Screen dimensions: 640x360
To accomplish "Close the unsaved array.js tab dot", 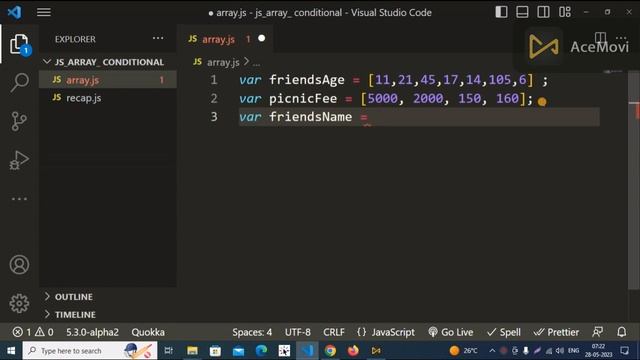I will click(262, 38).
